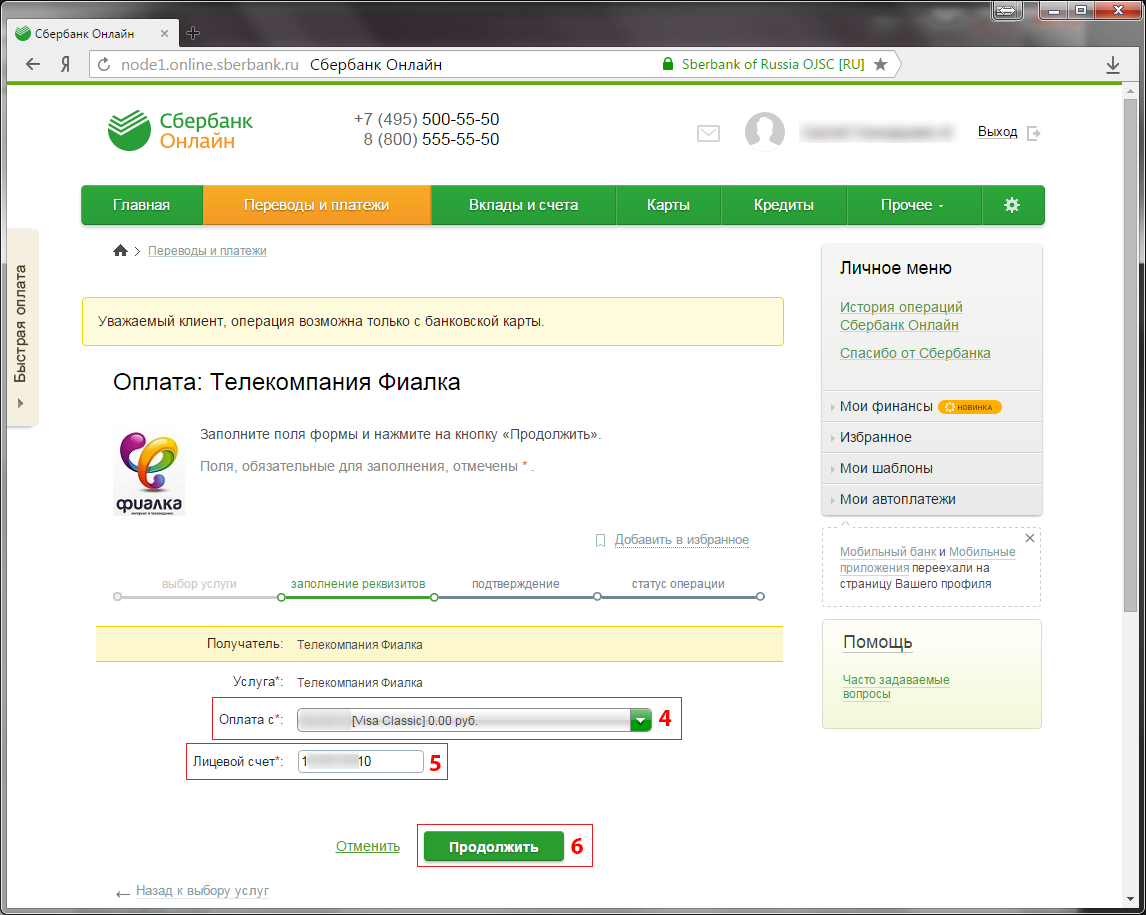Expand the Быстрая оплата side panel
Screen dimensions: 1146x915
[x=22, y=327]
